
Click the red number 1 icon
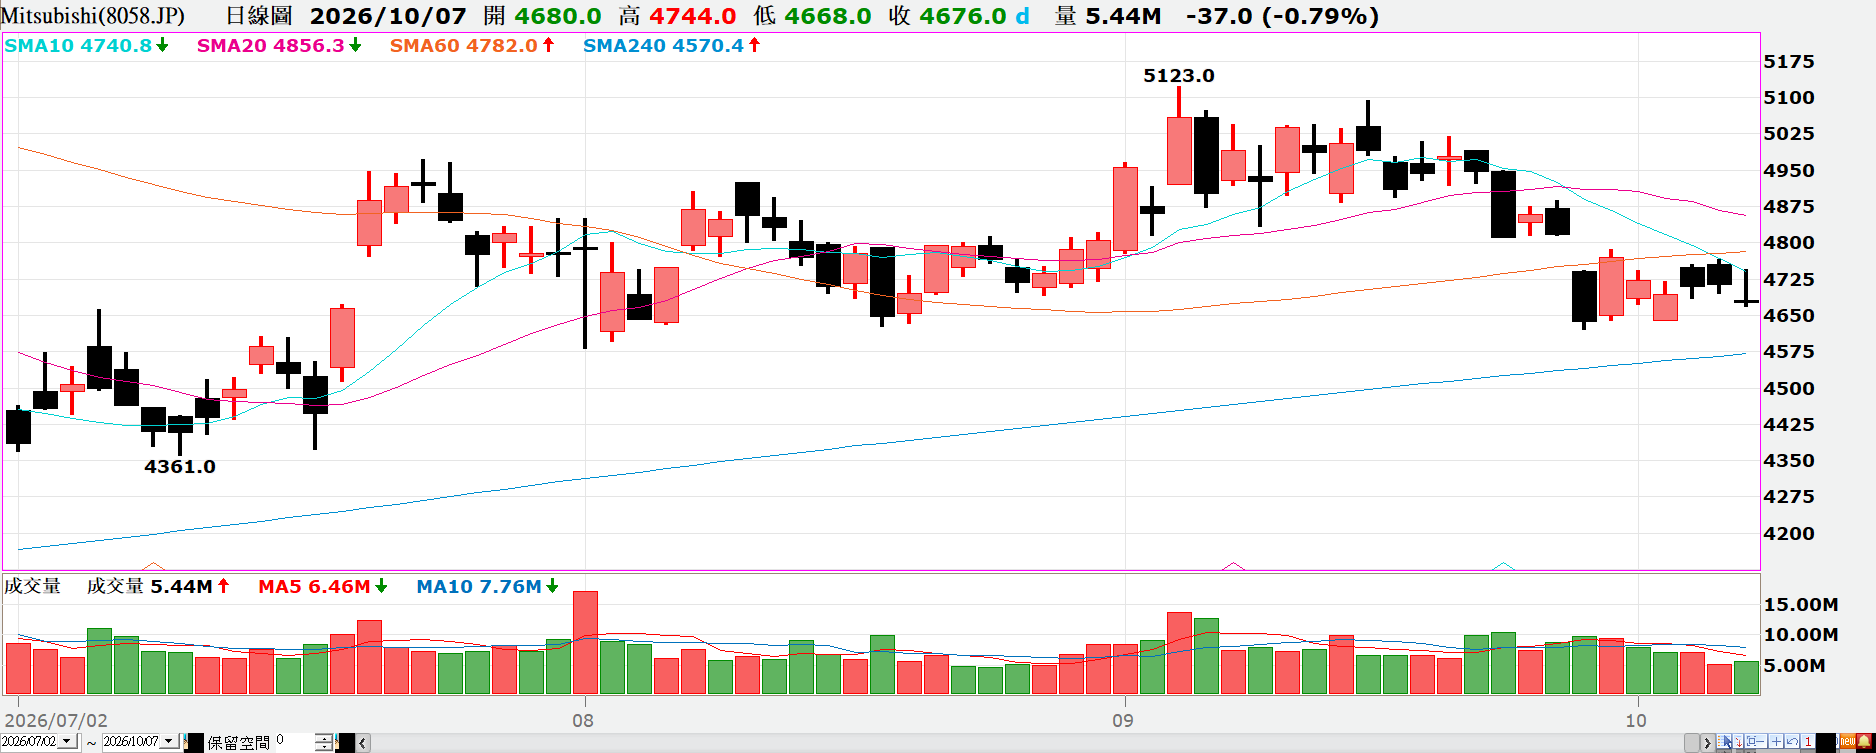pos(1808,741)
